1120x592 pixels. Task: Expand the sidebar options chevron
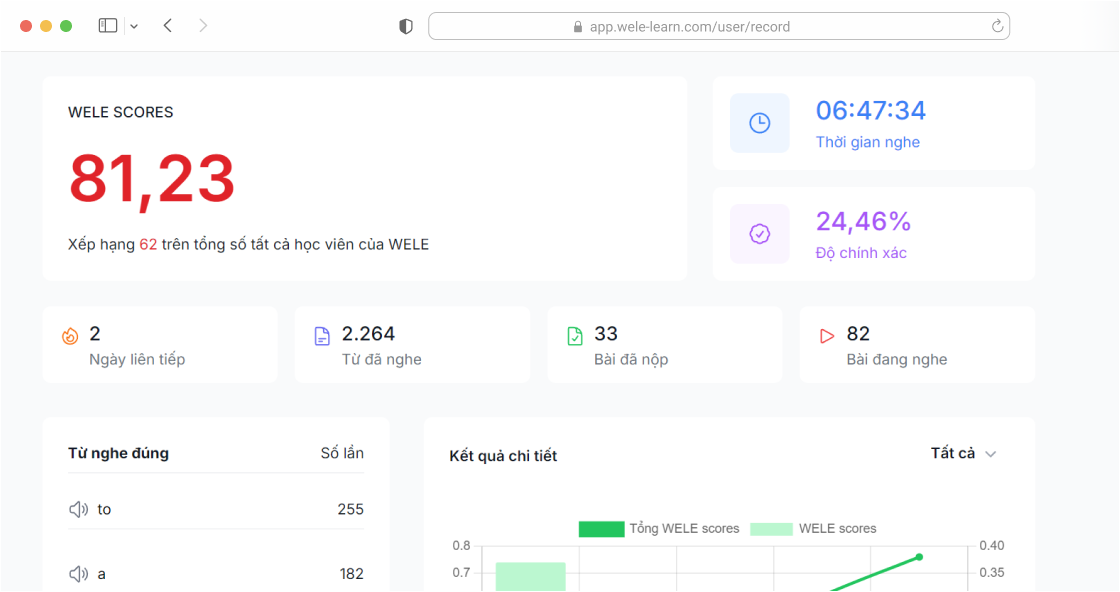(x=134, y=26)
